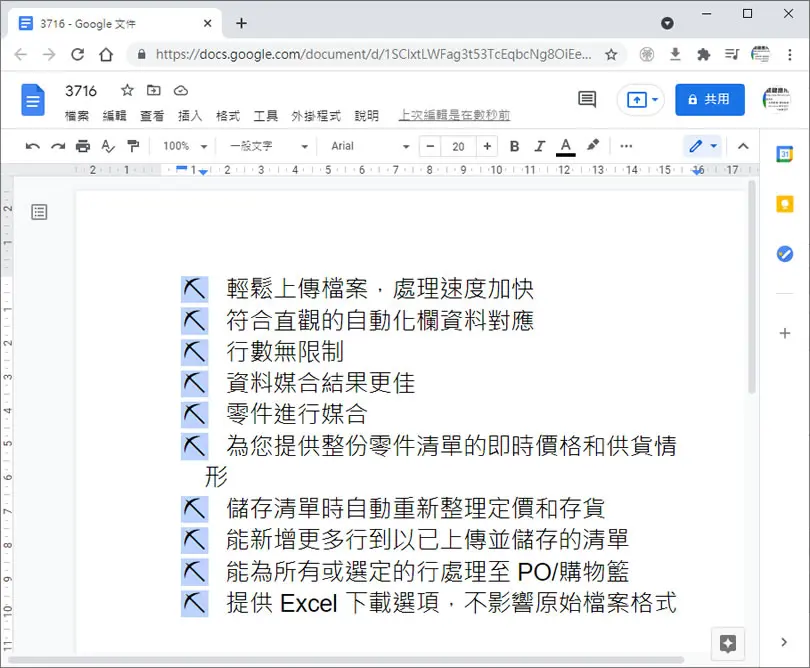Open the Arial font dropdown
810x668 pixels.
370,147
